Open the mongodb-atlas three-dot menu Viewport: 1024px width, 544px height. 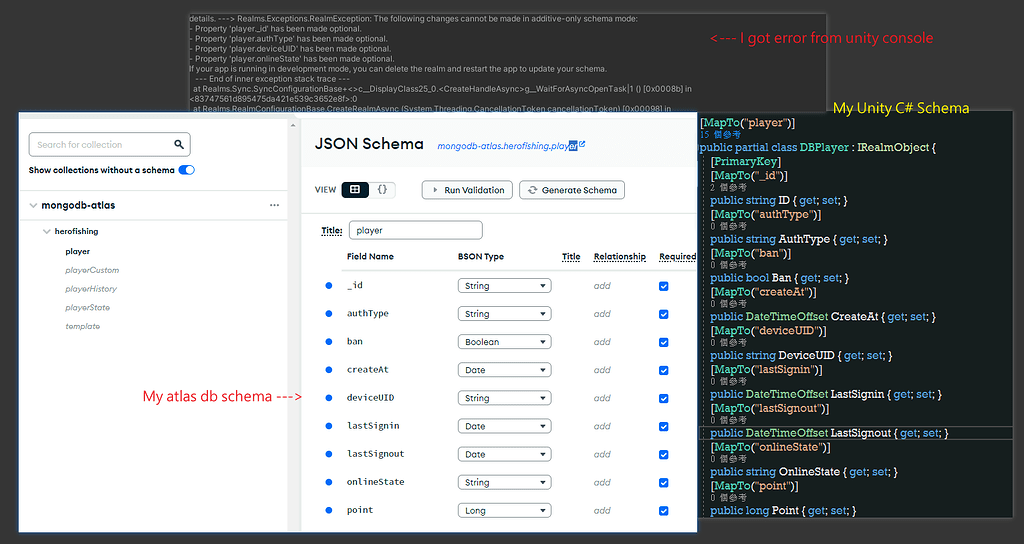[274, 206]
